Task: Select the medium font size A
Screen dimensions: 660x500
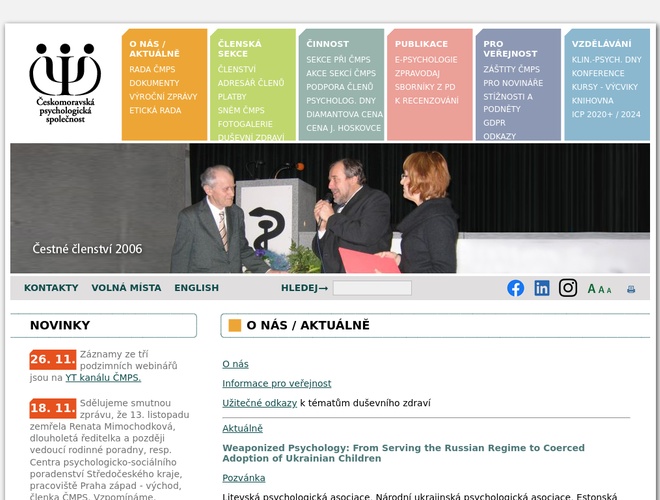Action: tap(601, 290)
